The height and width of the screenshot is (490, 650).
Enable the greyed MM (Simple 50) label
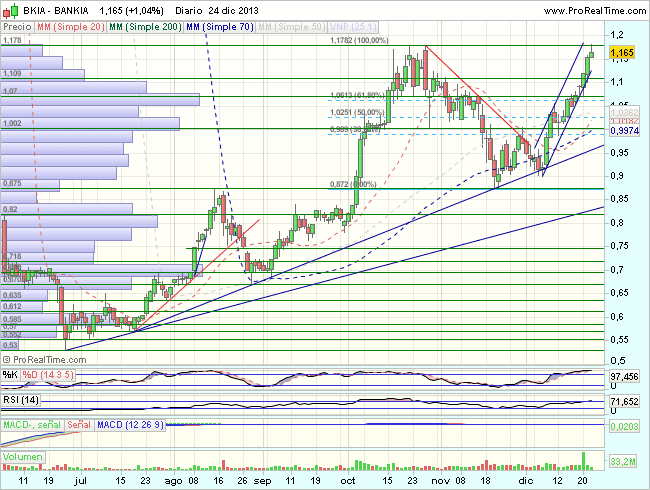click(x=291, y=27)
